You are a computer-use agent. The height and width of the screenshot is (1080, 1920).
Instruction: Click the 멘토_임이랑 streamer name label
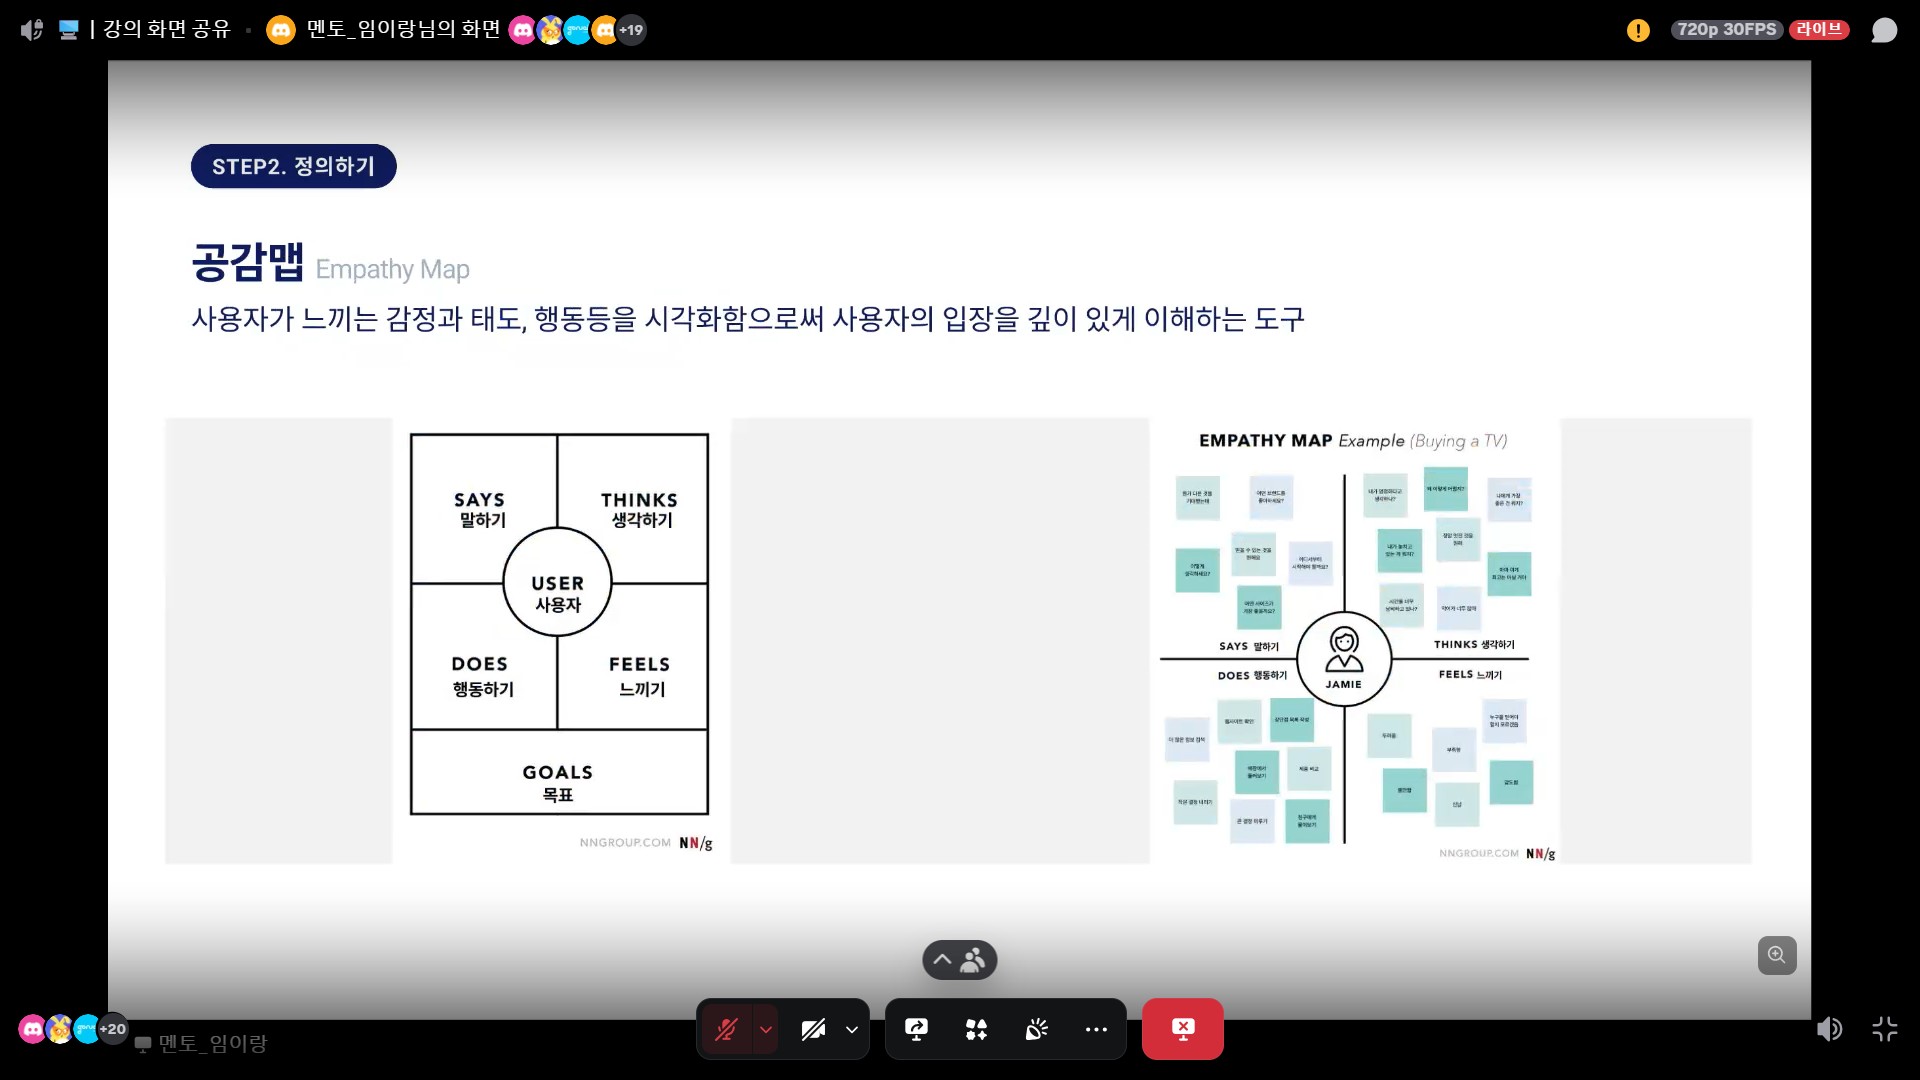tap(213, 1043)
